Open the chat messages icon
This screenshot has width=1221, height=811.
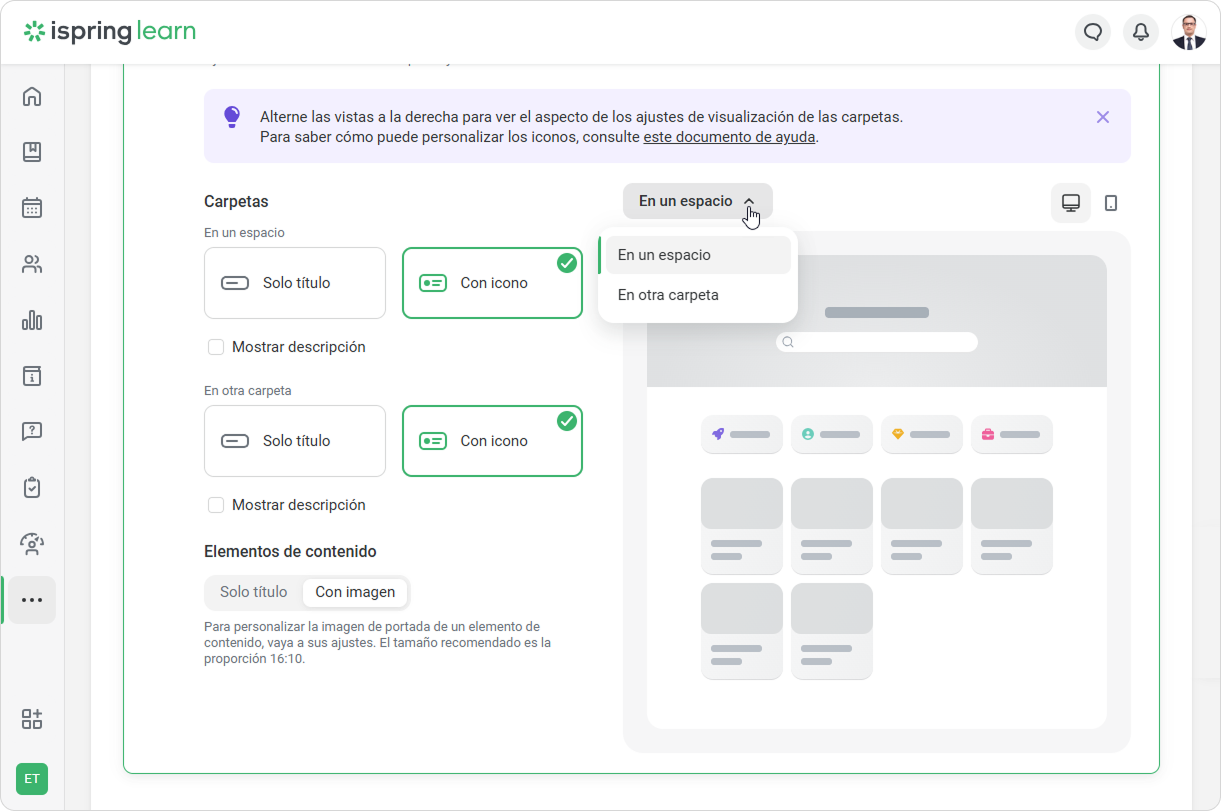coord(1093,32)
